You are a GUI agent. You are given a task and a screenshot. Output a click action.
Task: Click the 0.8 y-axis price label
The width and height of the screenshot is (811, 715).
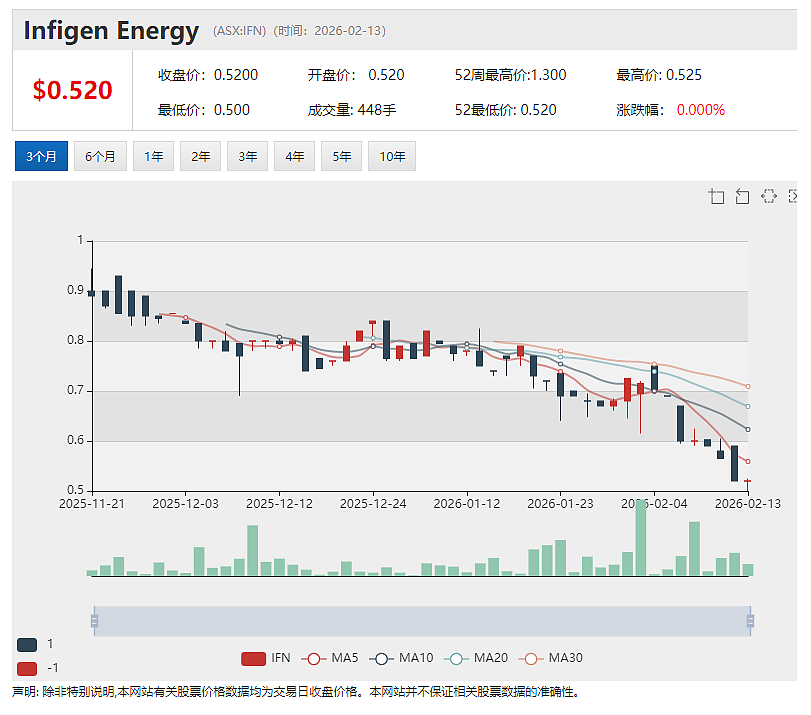pos(75,340)
